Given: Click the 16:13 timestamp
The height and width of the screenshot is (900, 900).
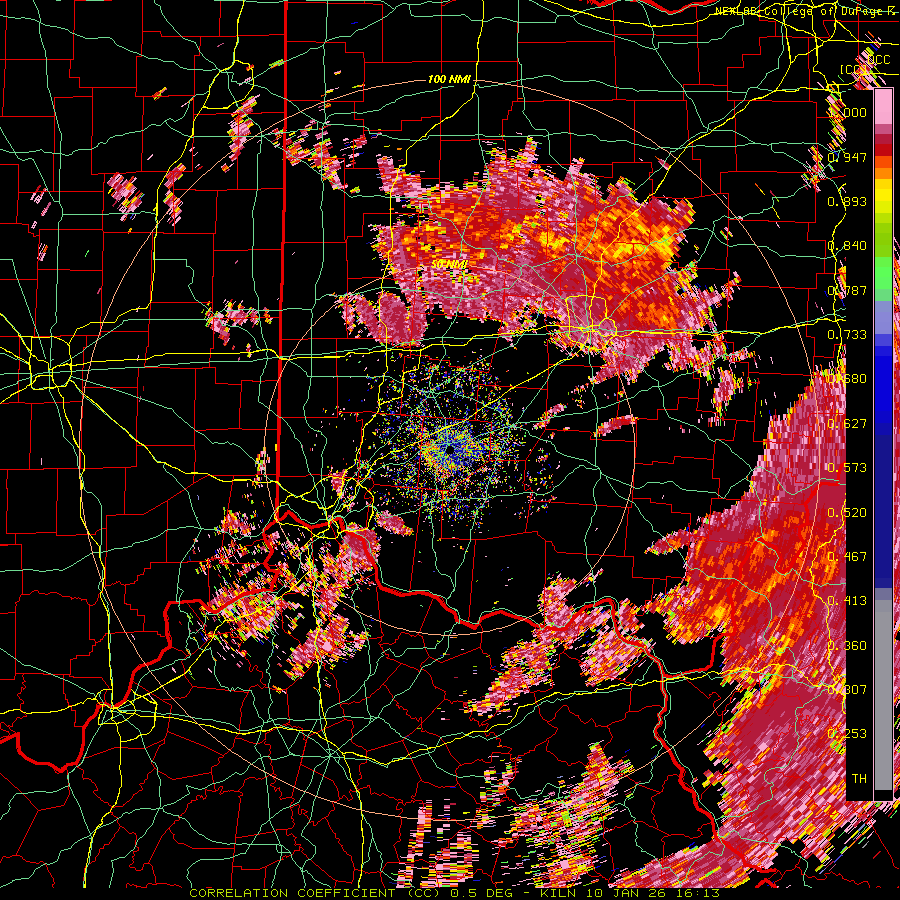Looking at the screenshot, I should pyautogui.click(x=696, y=893).
